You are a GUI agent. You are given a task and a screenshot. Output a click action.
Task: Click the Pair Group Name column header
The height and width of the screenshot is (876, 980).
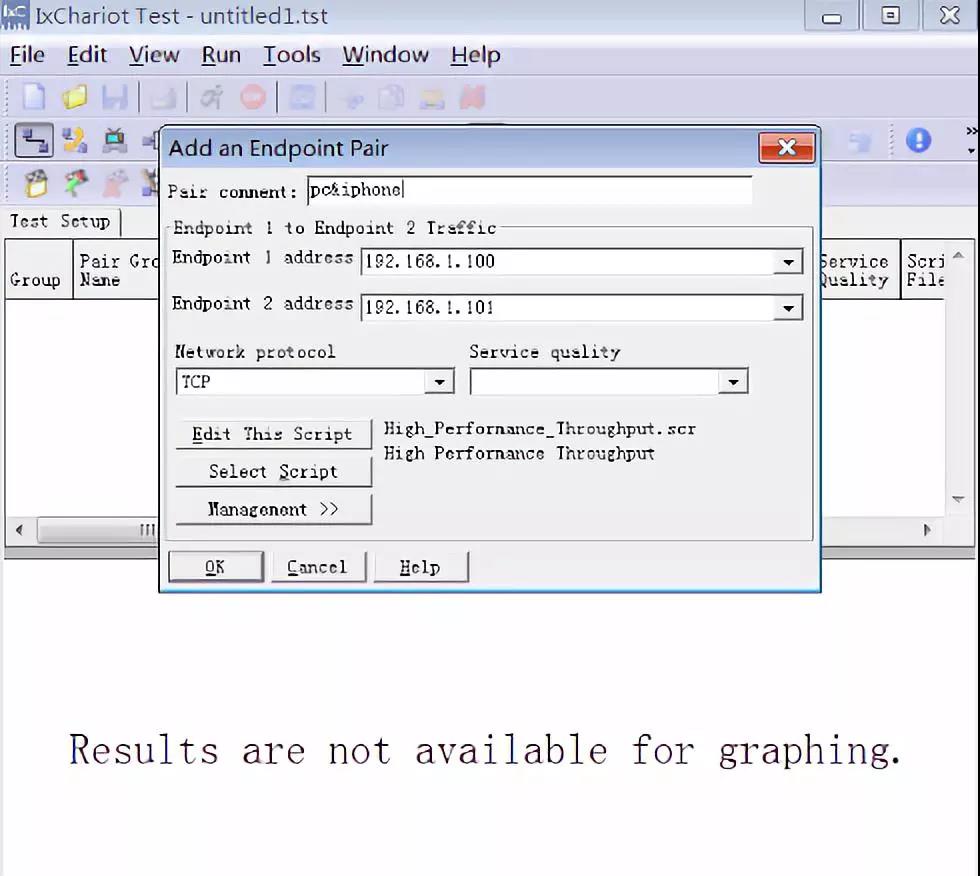(x=116, y=270)
